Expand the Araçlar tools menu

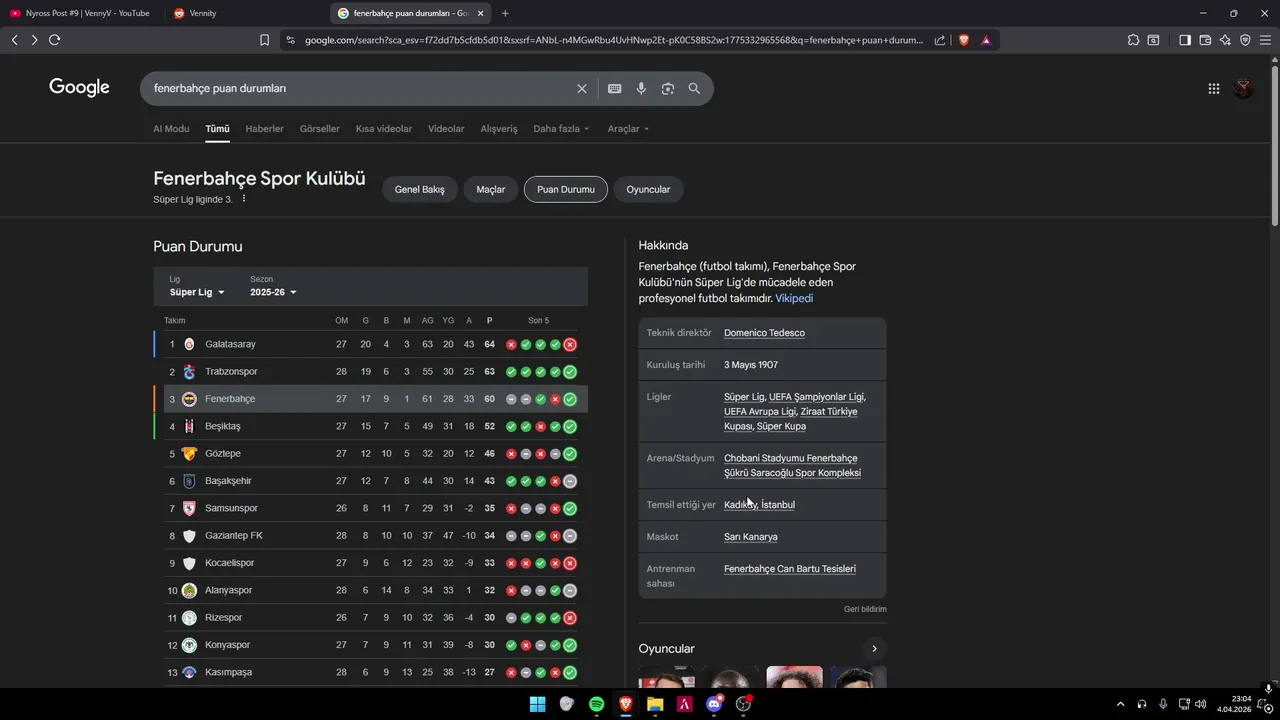[x=628, y=129]
